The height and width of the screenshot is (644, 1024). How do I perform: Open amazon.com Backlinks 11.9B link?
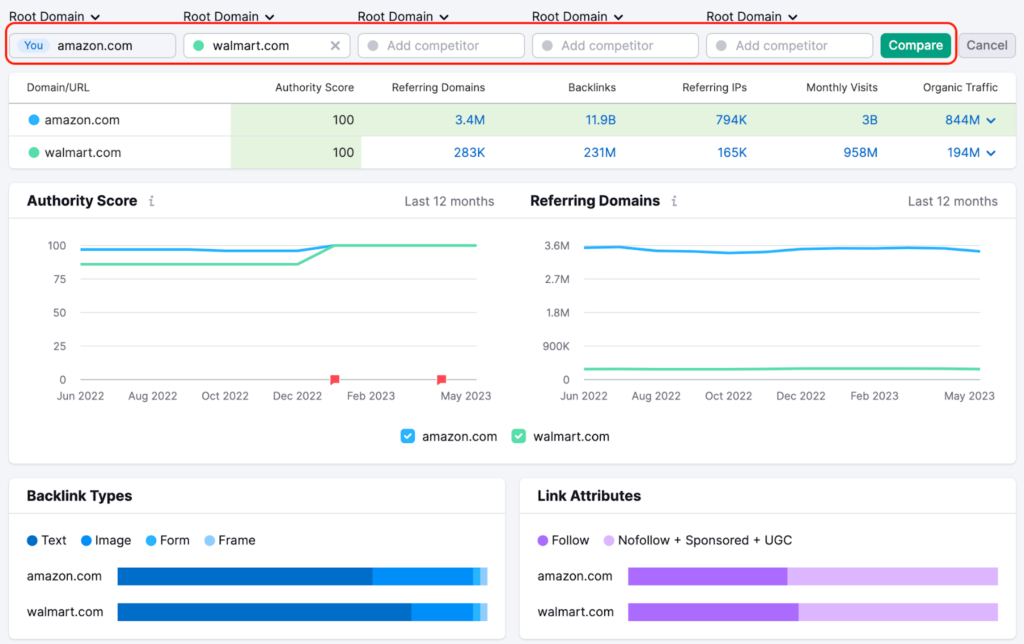click(600, 120)
